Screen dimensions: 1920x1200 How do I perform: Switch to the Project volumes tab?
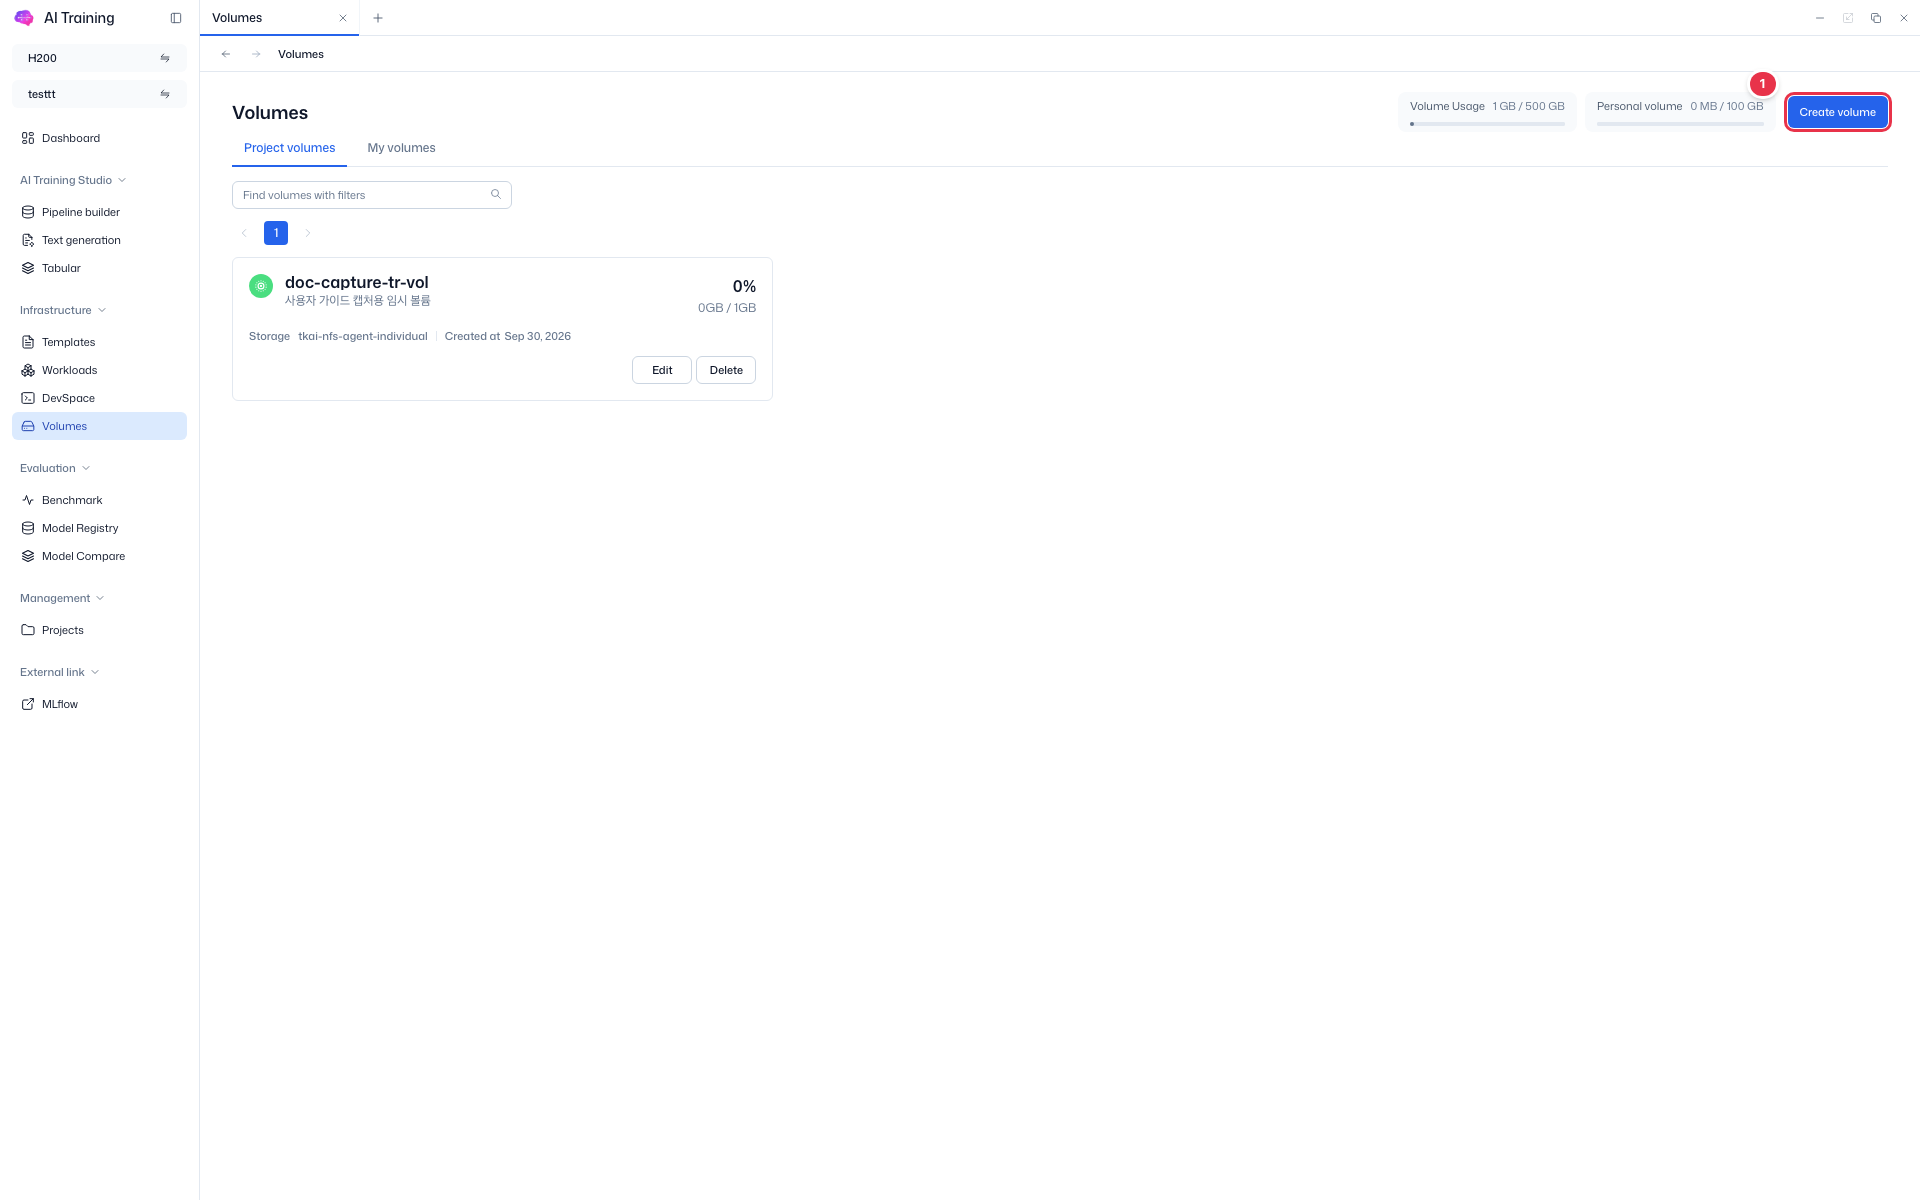(x=290, y=148)
